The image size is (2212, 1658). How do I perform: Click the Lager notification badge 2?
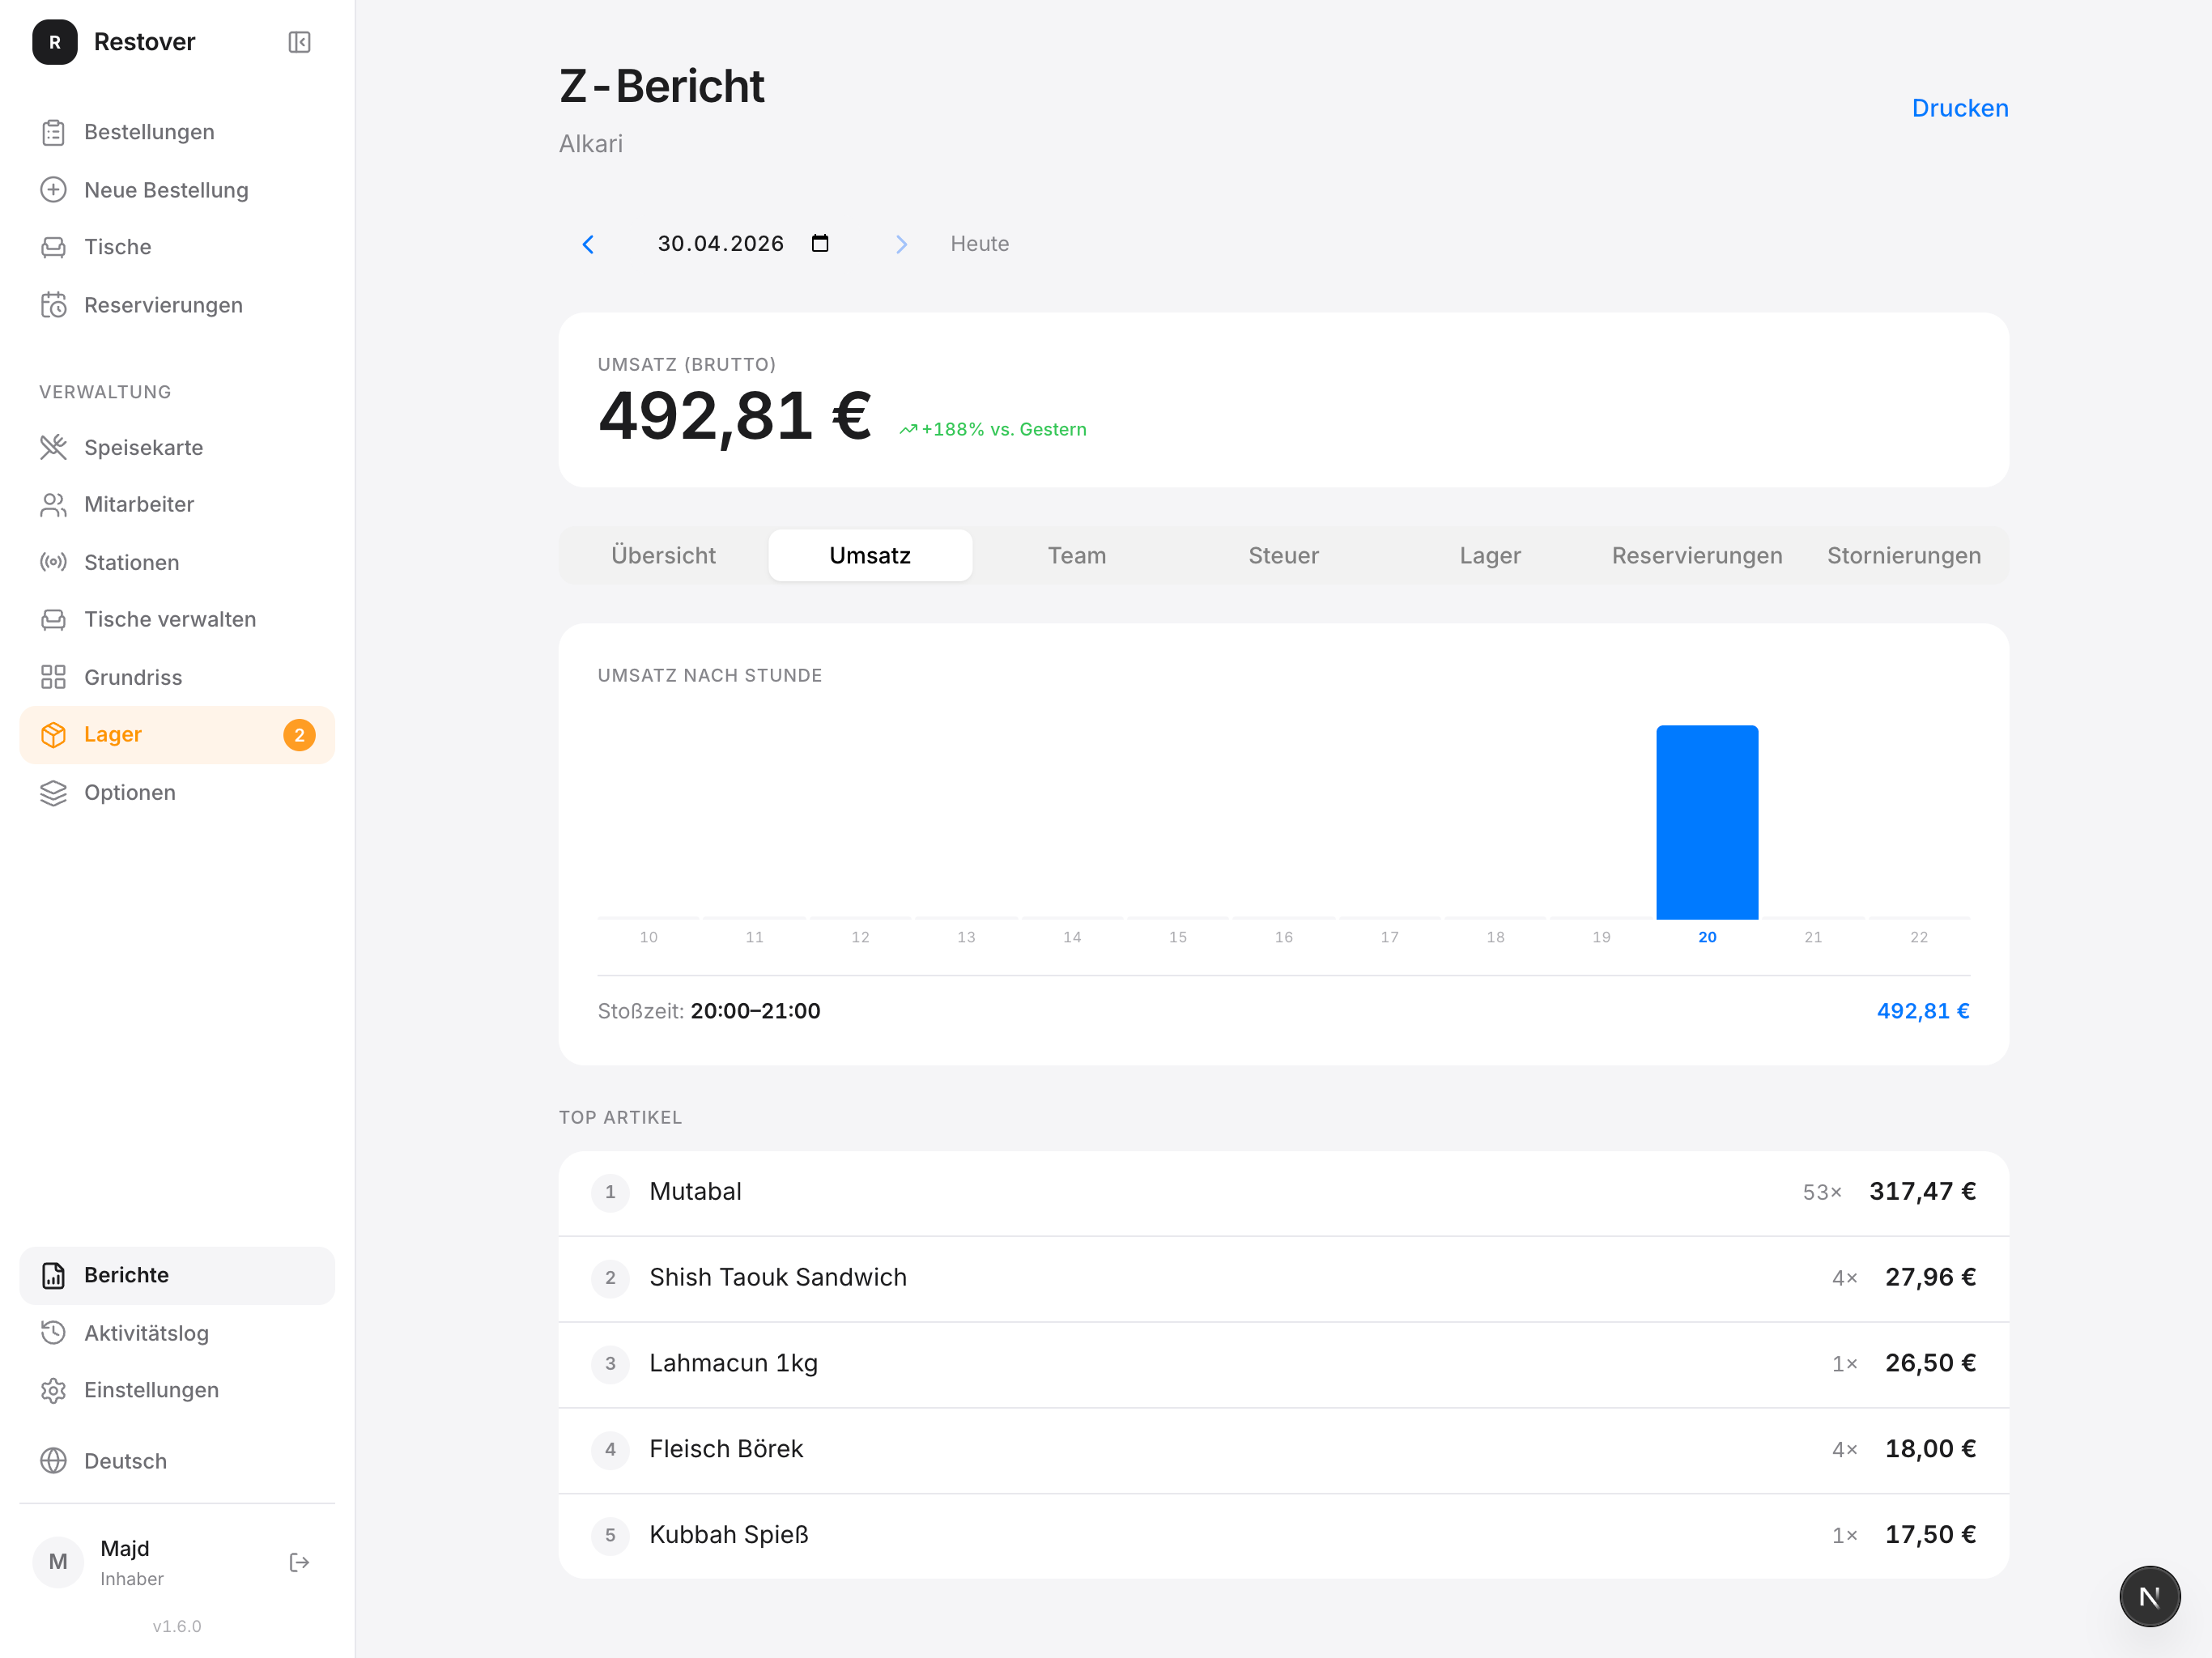(x=299, y=735)
